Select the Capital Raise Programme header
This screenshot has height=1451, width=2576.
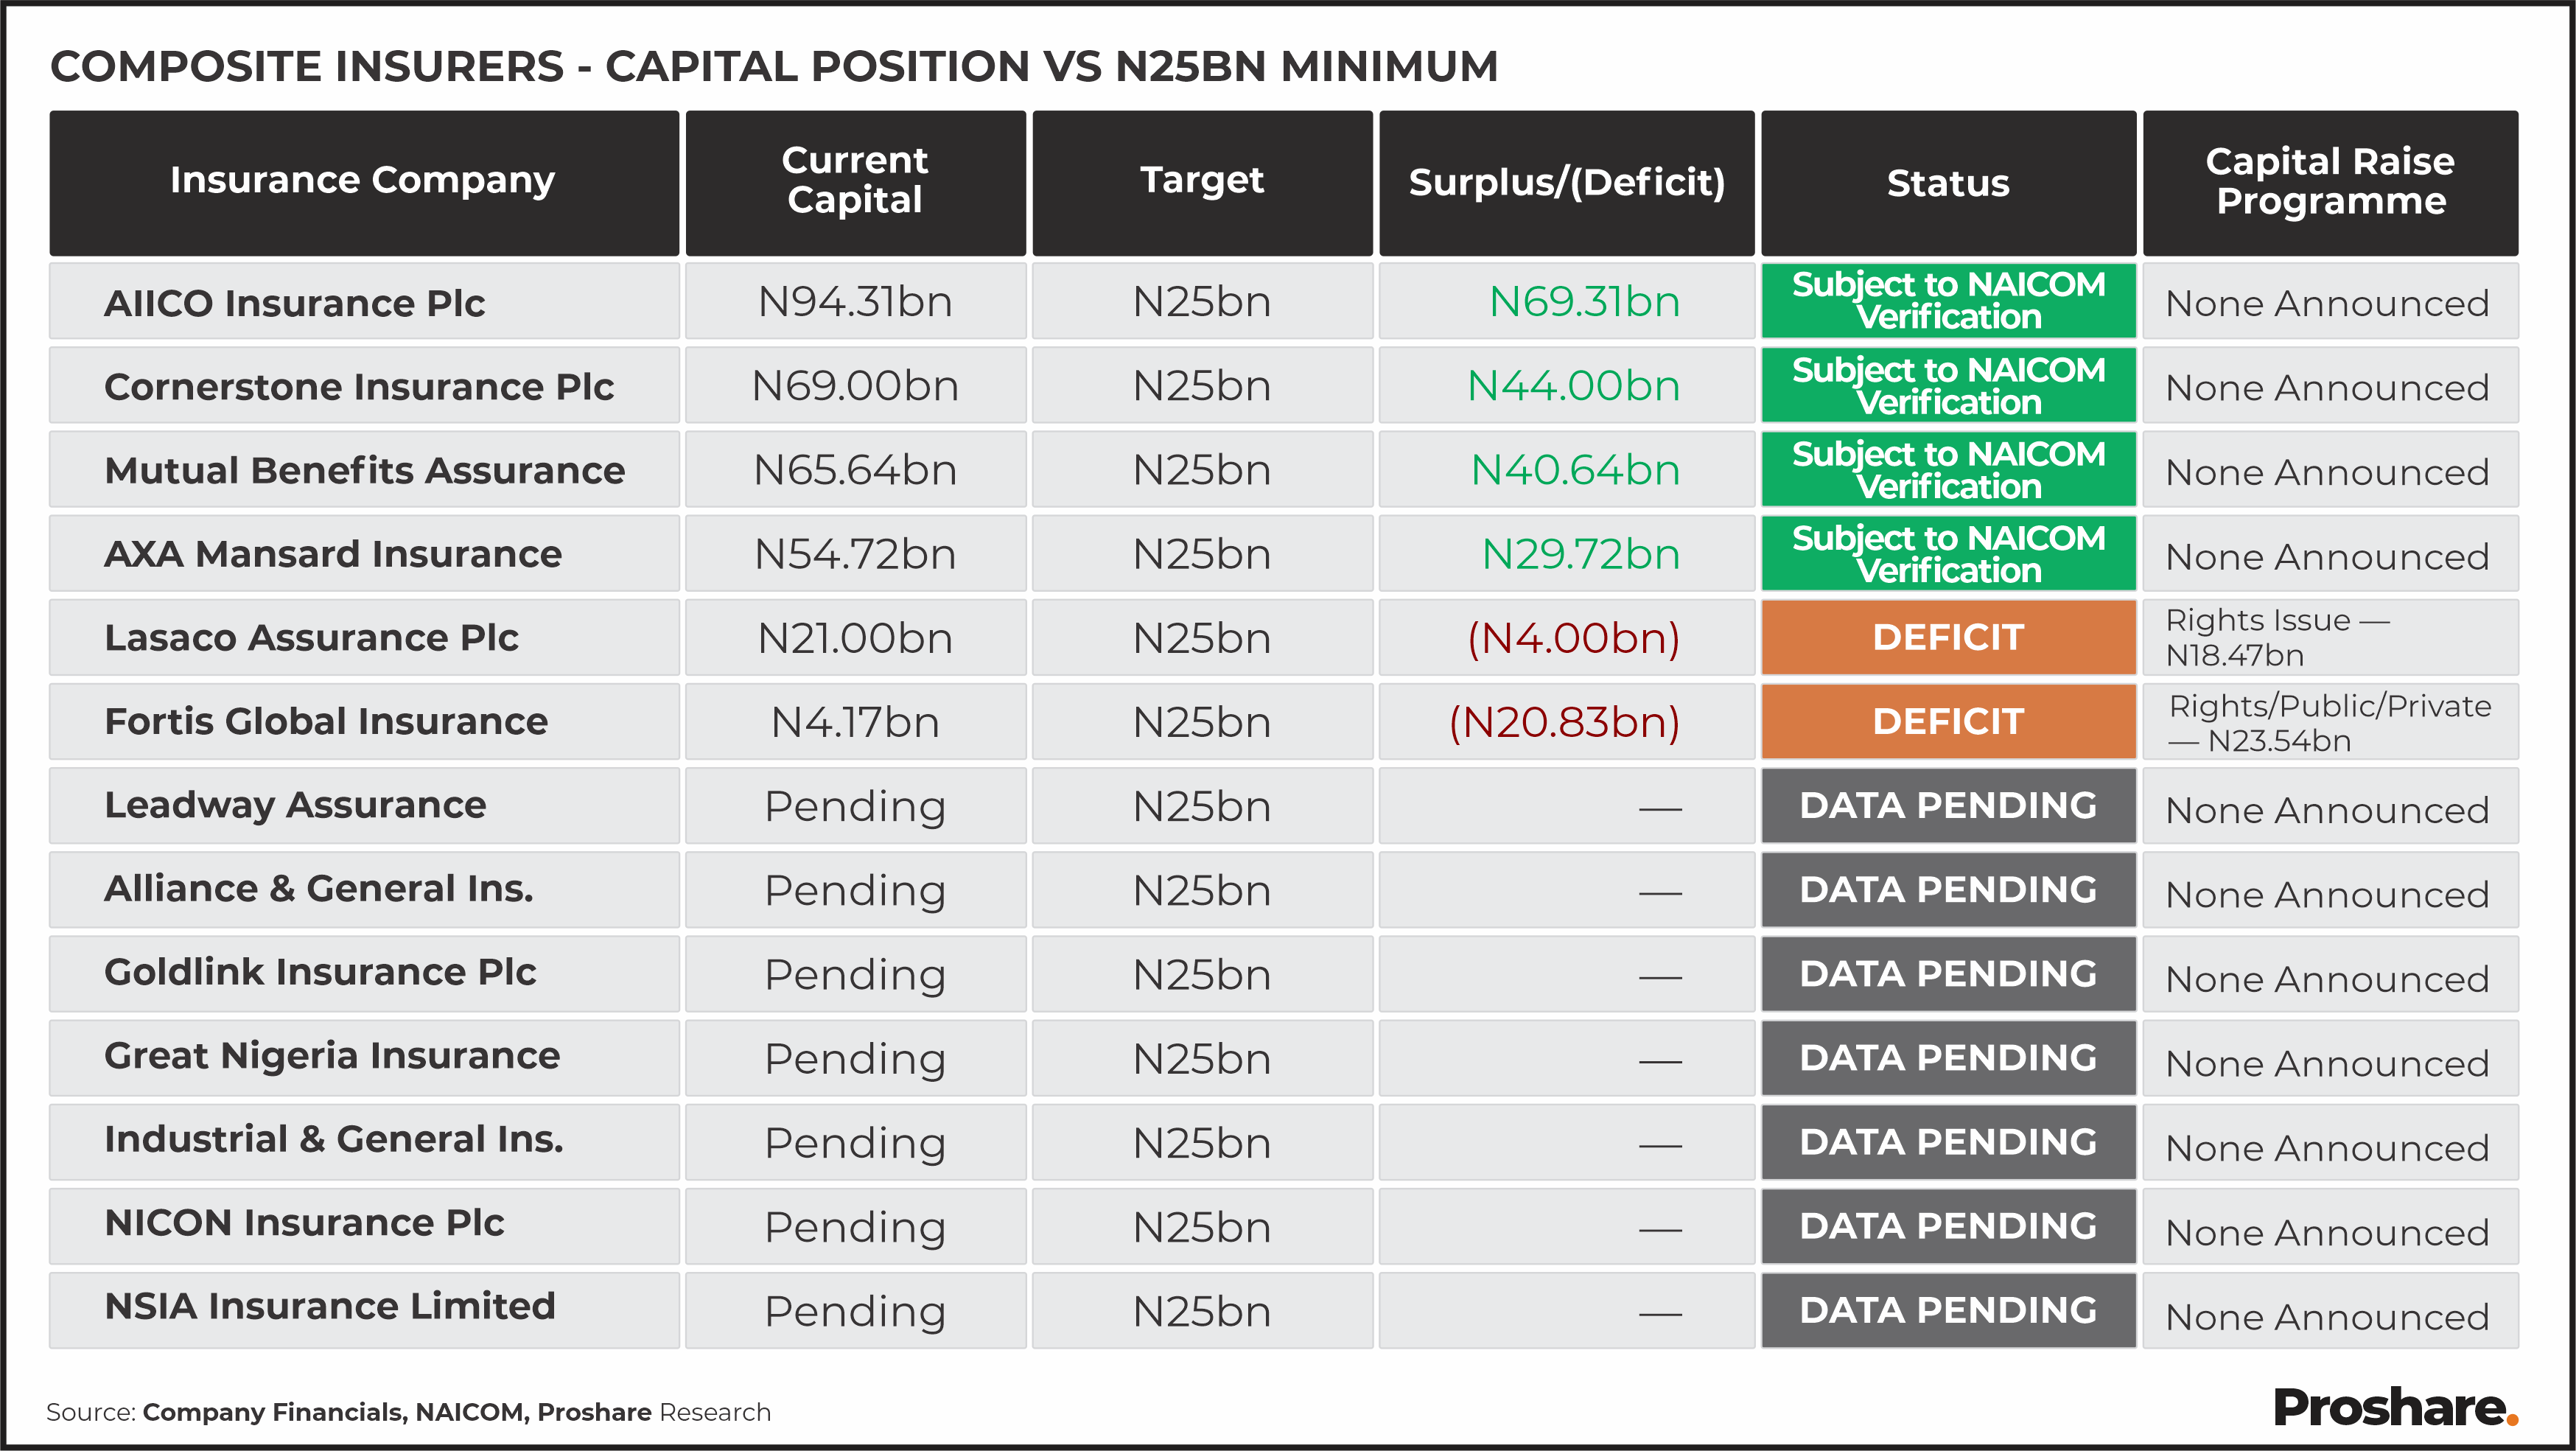[x=2329, y=183]
